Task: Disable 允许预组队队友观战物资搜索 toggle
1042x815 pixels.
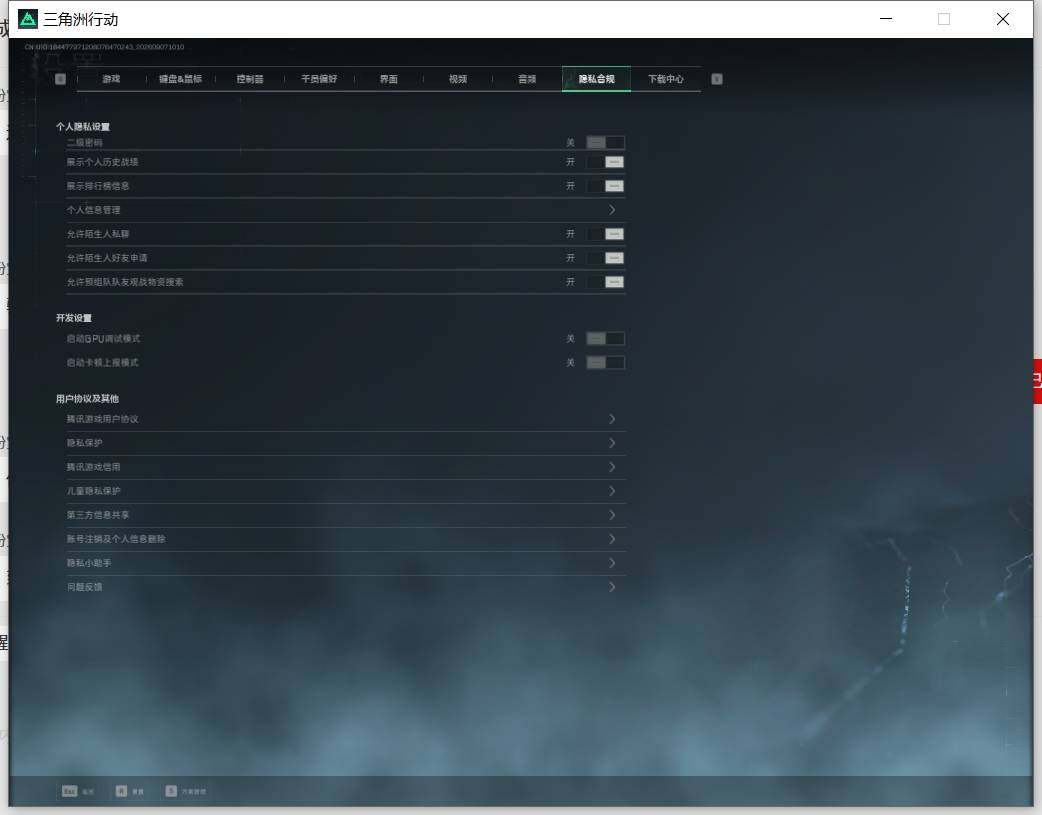Action: click(605, 282)
